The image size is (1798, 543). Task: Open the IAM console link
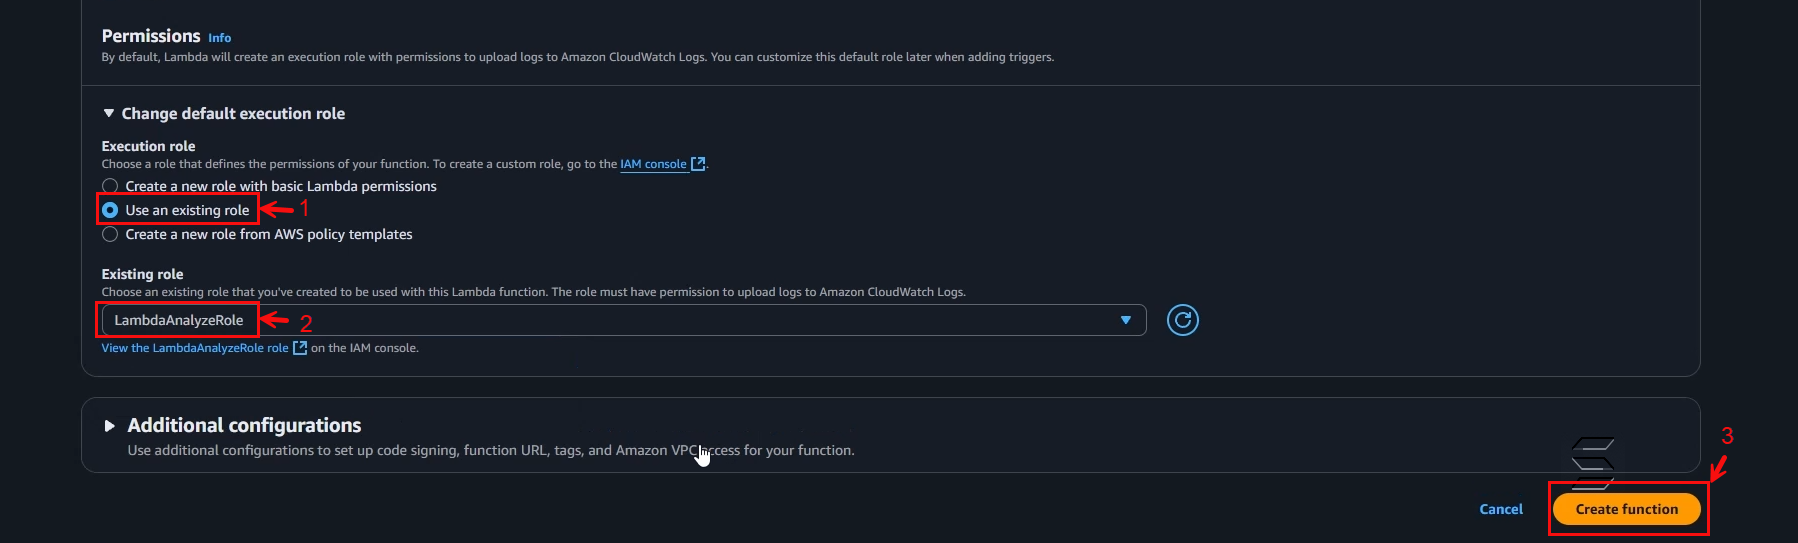pyautogui.click(x=653, y=164)
